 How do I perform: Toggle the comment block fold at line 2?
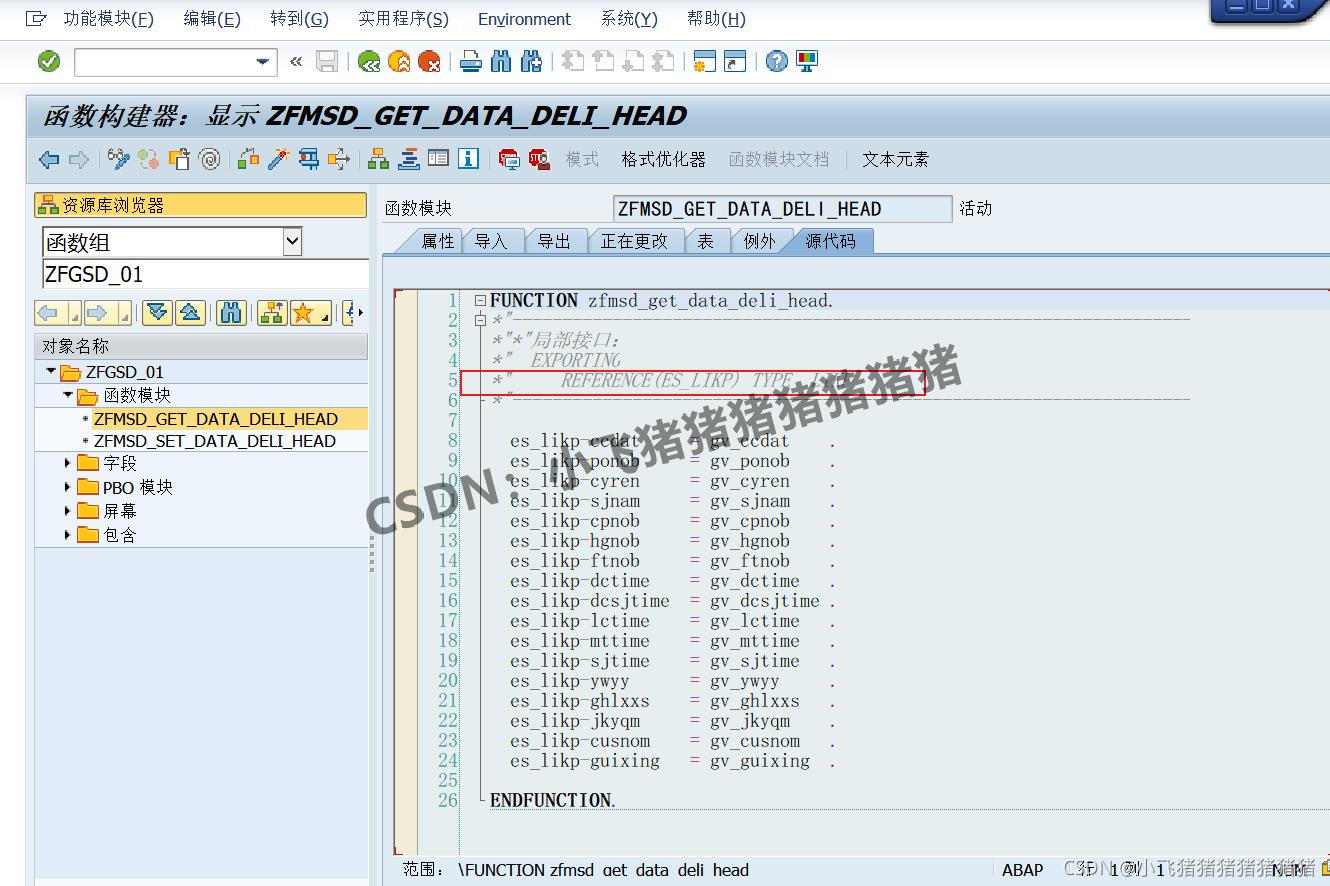[480, 320]
